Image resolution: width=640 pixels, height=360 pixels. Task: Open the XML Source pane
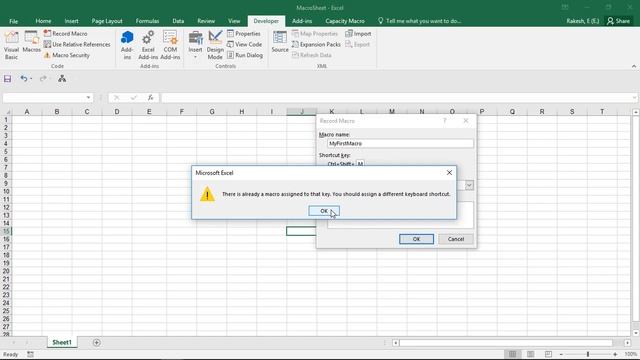coord(280,42)
